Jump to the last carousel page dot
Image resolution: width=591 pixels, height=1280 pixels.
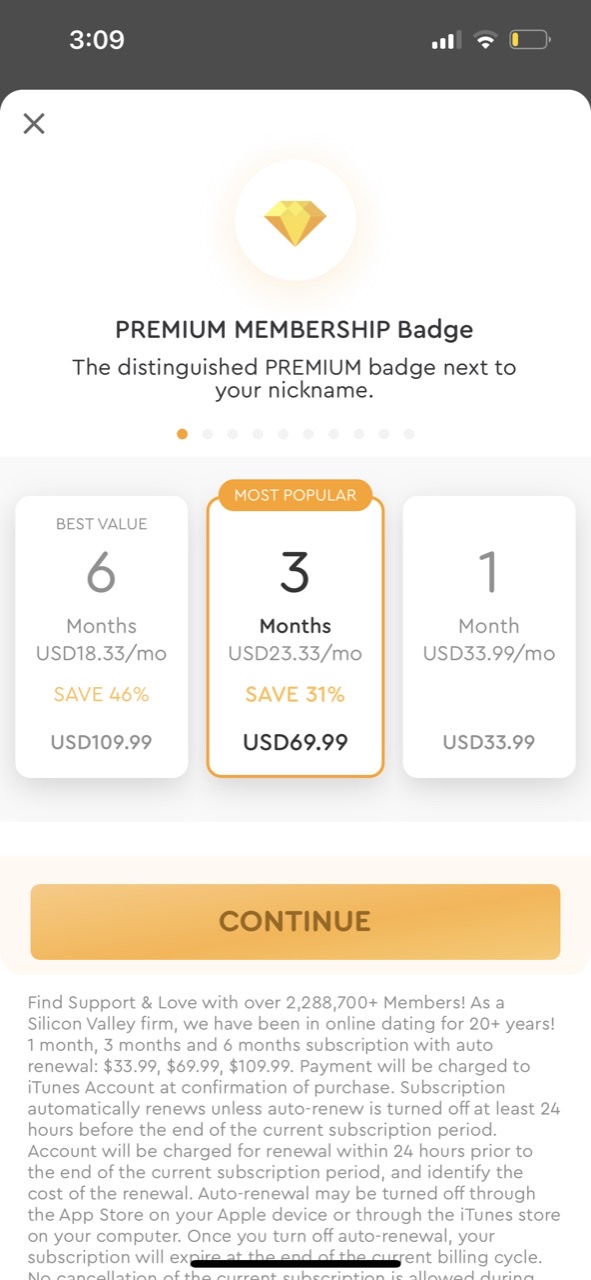(x=409, y=434)
